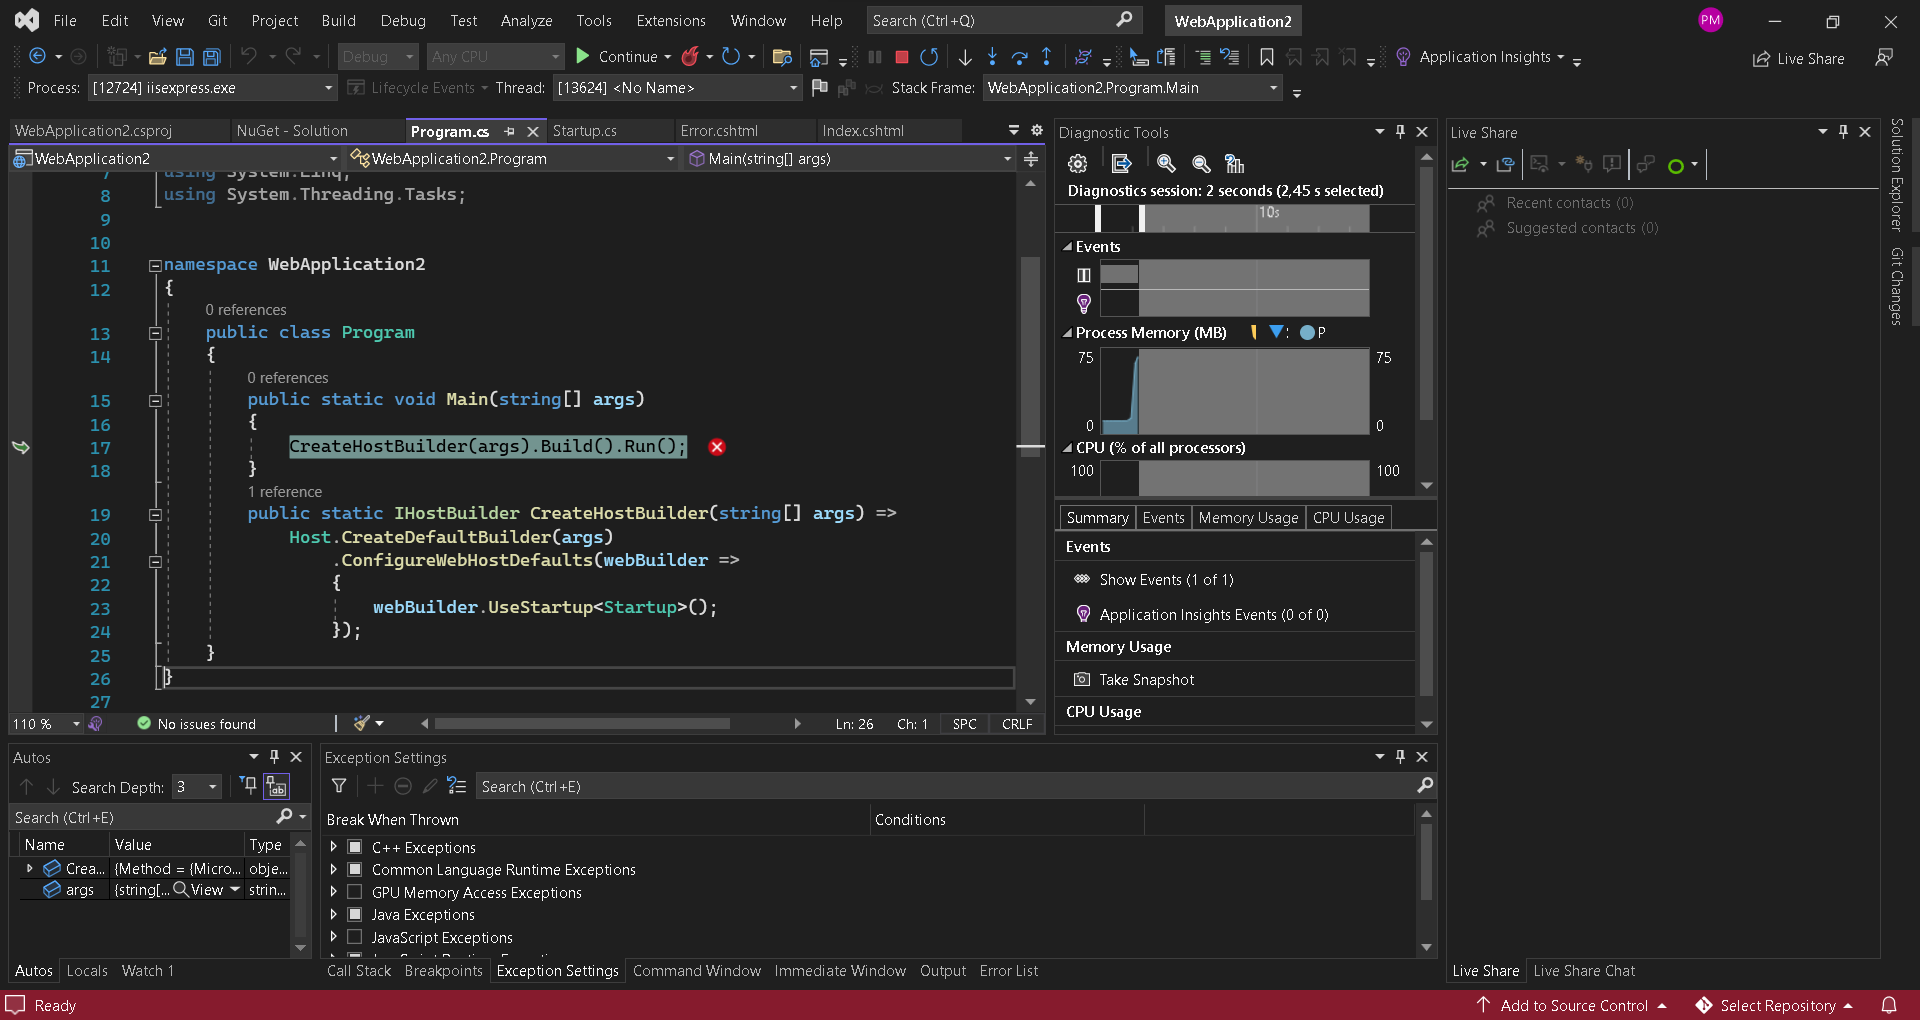Click the Stop Debugging red square icon
1920x1020 pixels.
tap(901, 57)
